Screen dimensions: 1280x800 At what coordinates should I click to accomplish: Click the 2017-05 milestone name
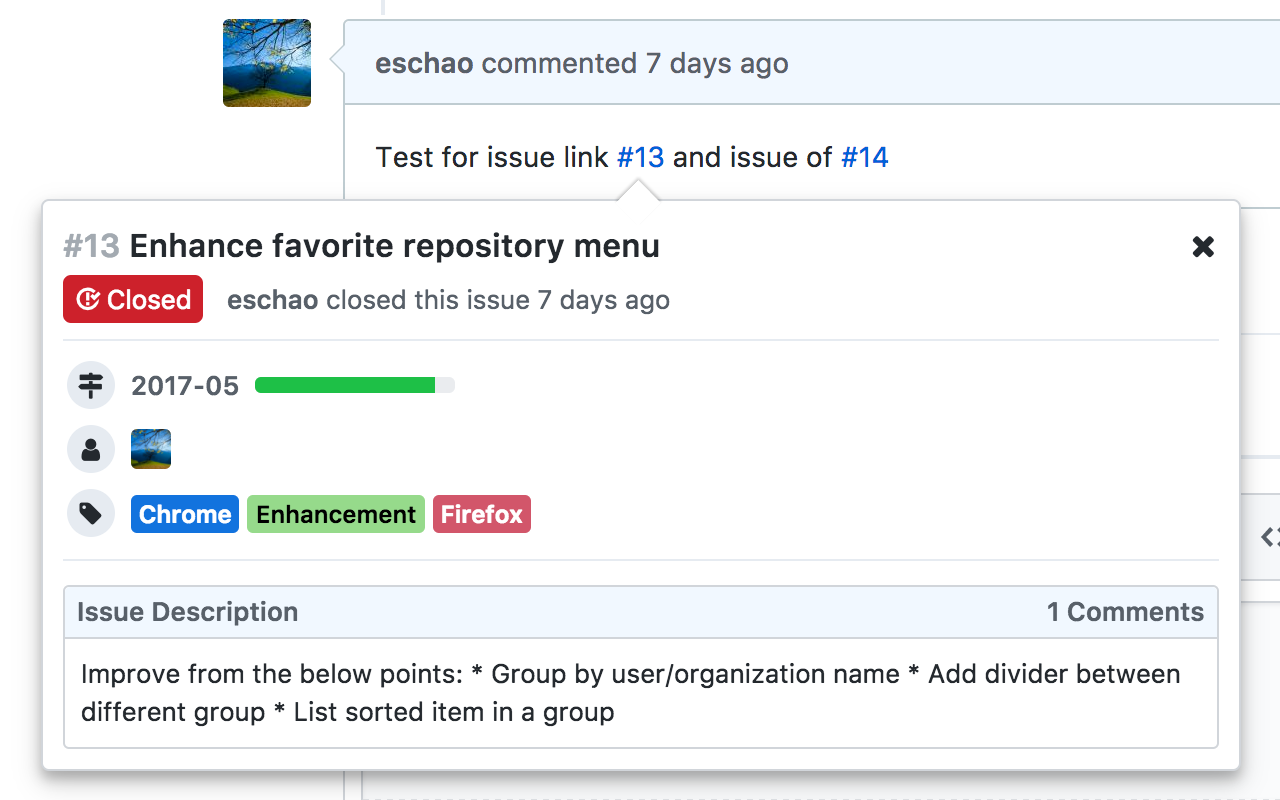click(x=185, y=386)
